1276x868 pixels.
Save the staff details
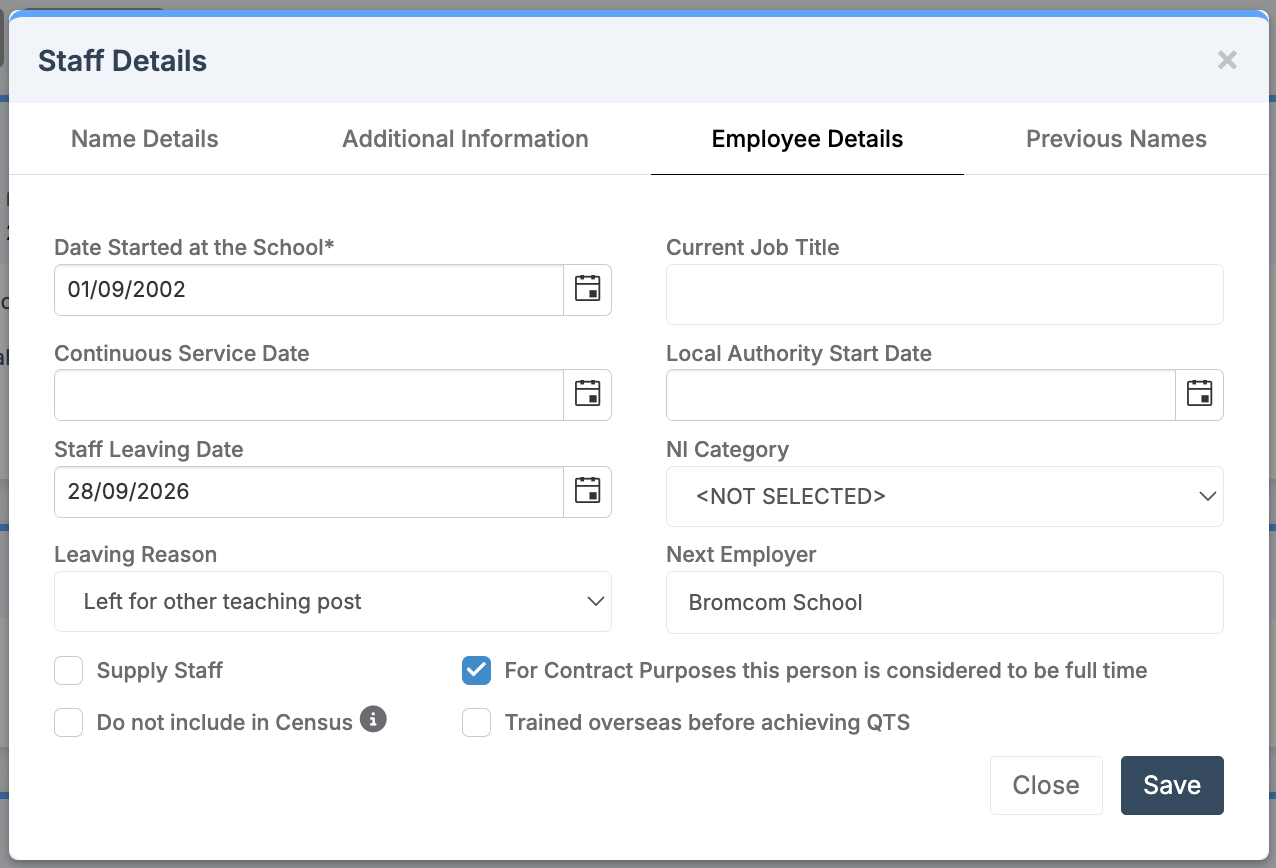[1172, 785]
